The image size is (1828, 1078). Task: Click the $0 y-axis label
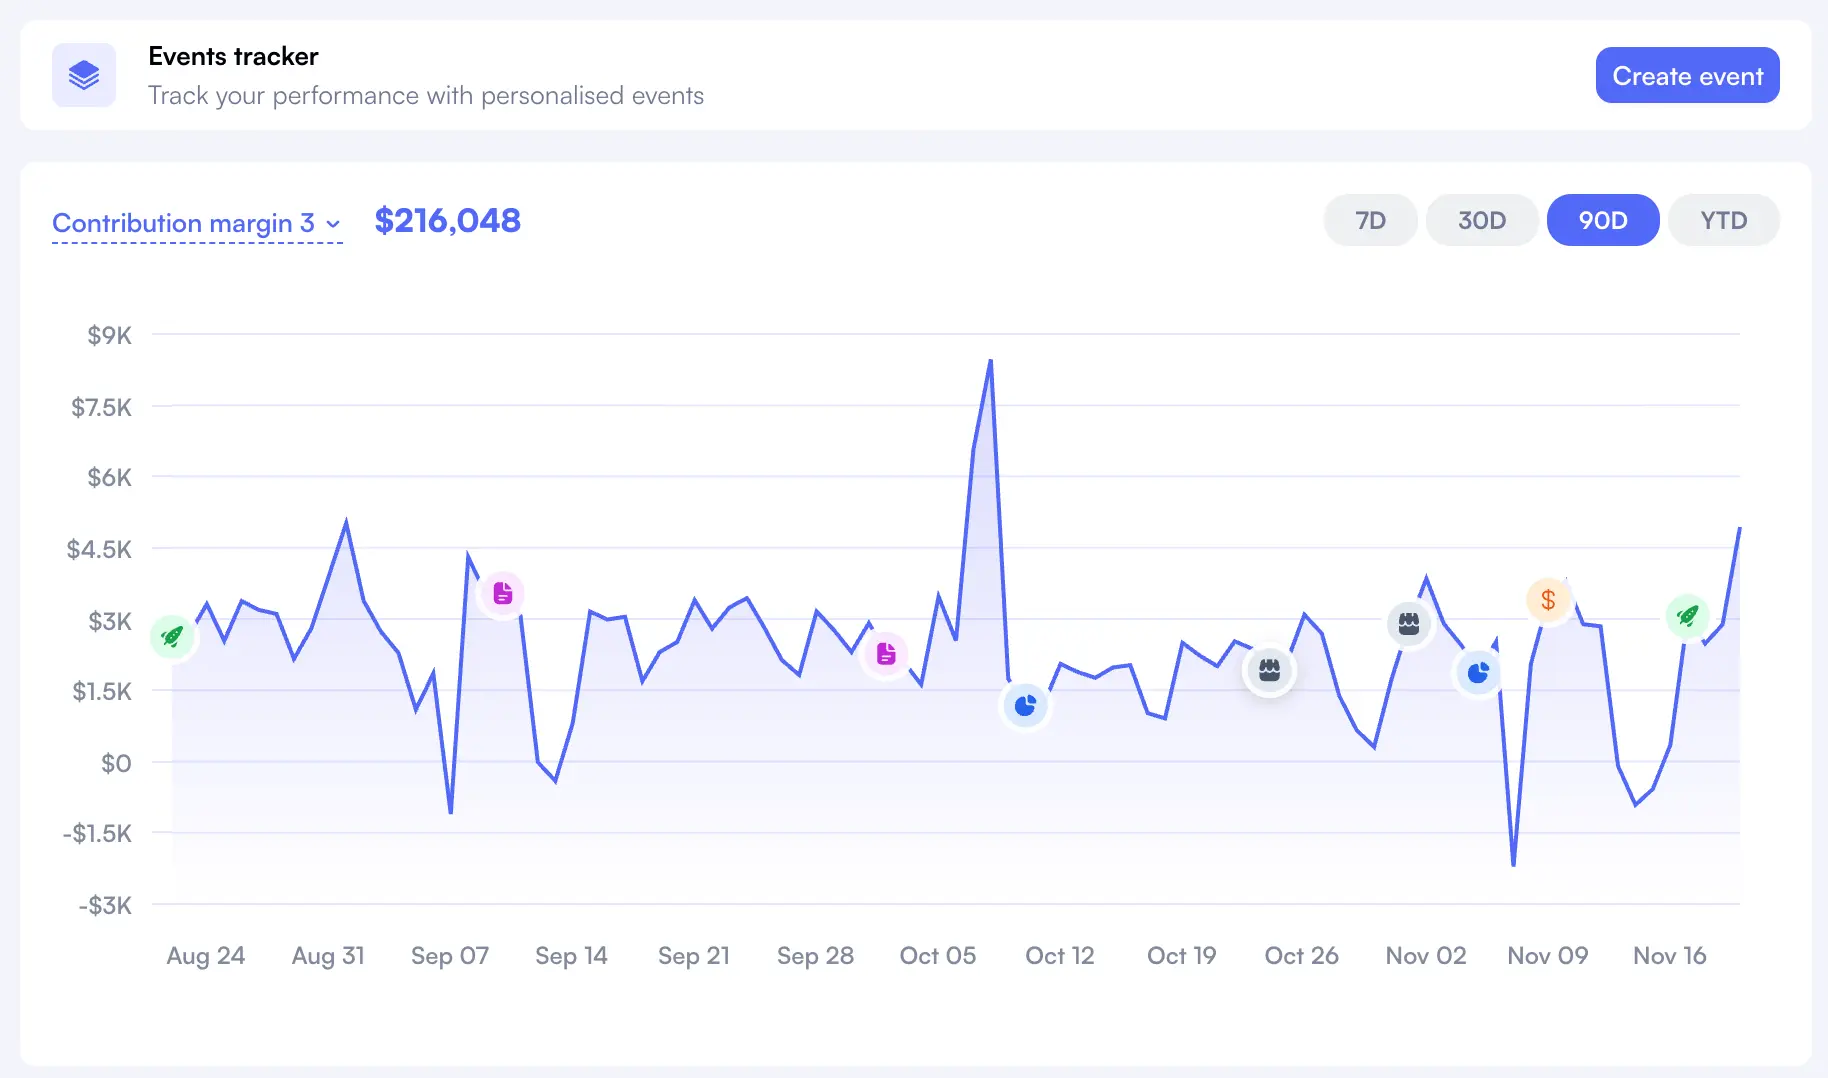tap(116, 763)
